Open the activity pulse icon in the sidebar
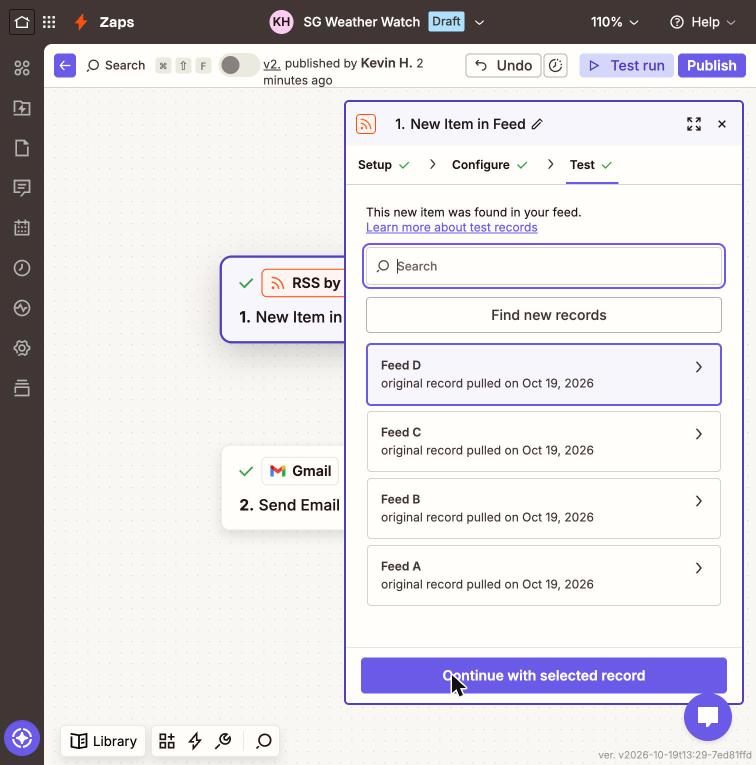The image size is (756, 765). click(22, 308)
